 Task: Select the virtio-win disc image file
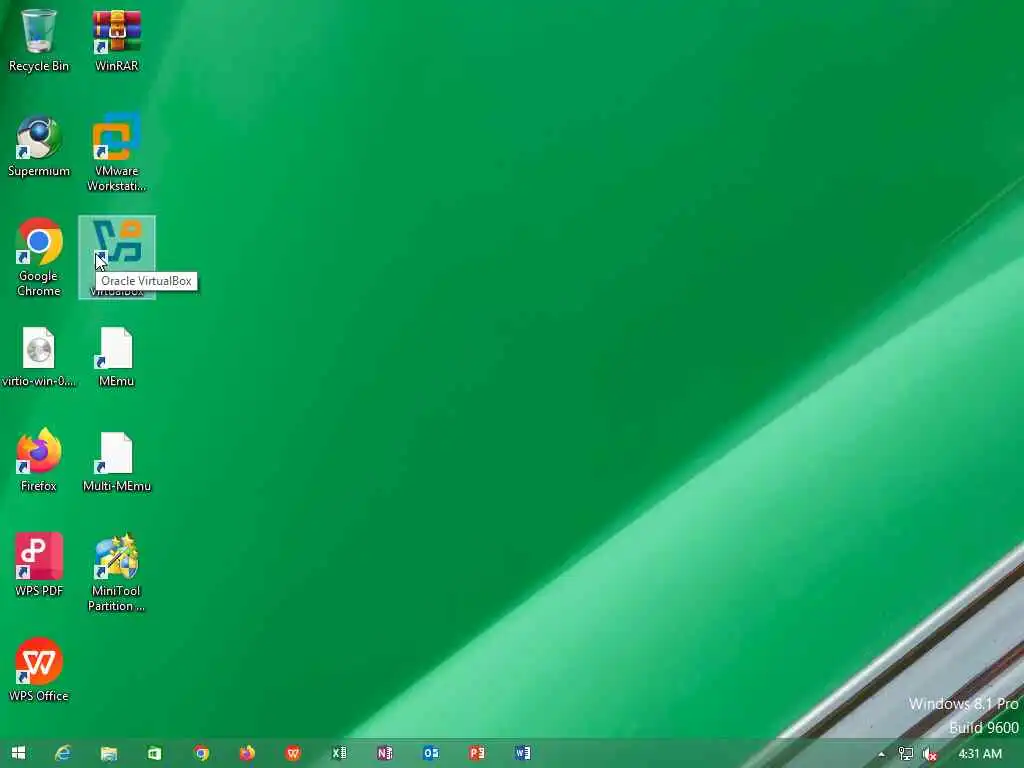[39, 357]
